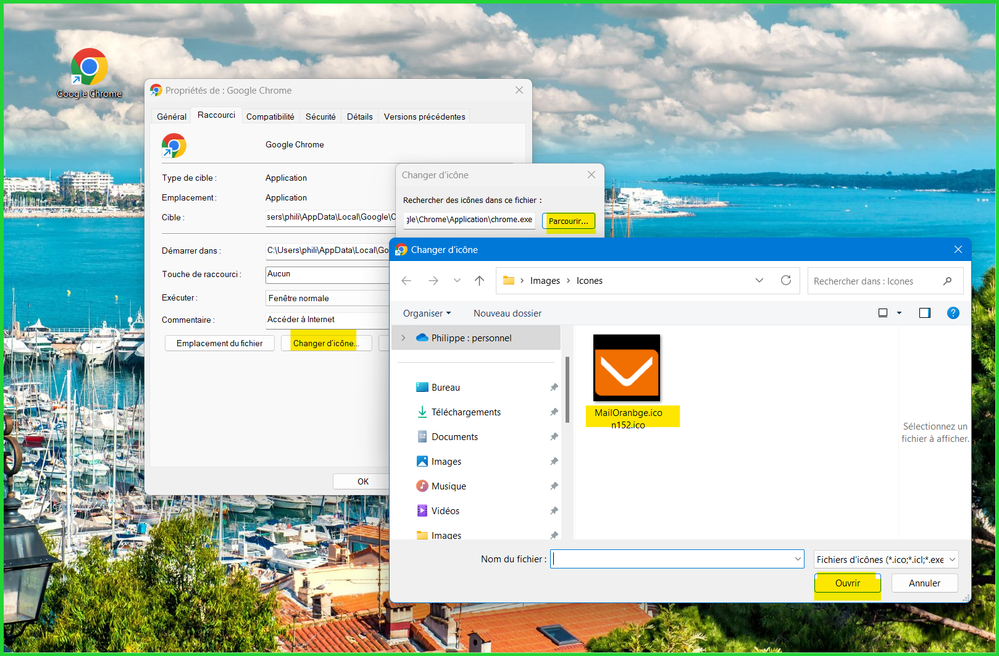Image resolution: width=999 pixels, height=656 pixels.
Task: Toggle the preview pane icon
Action: point(925,313)
